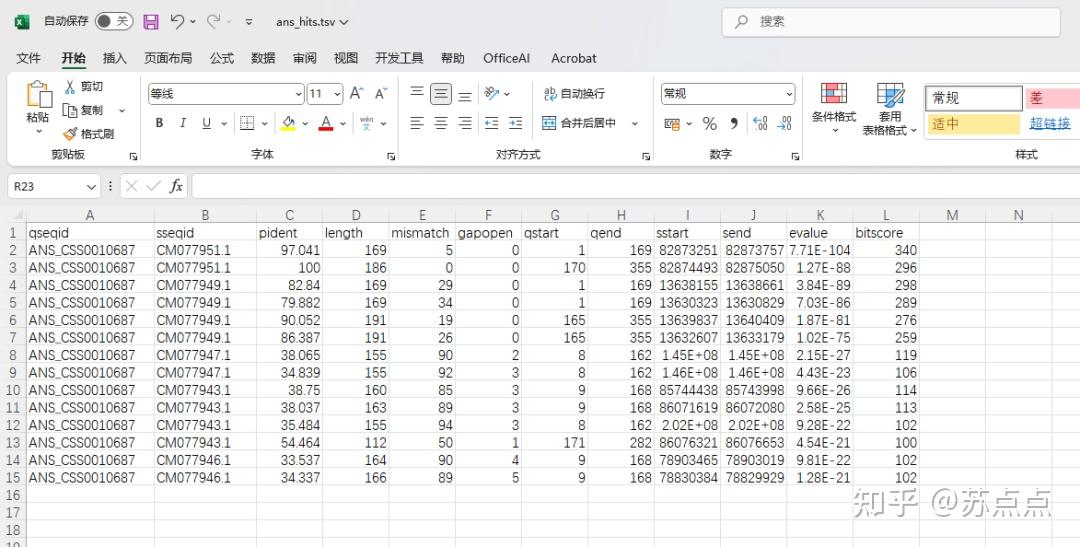
Task: Toggle Italic formatting
Action: (x=183, y=123)
